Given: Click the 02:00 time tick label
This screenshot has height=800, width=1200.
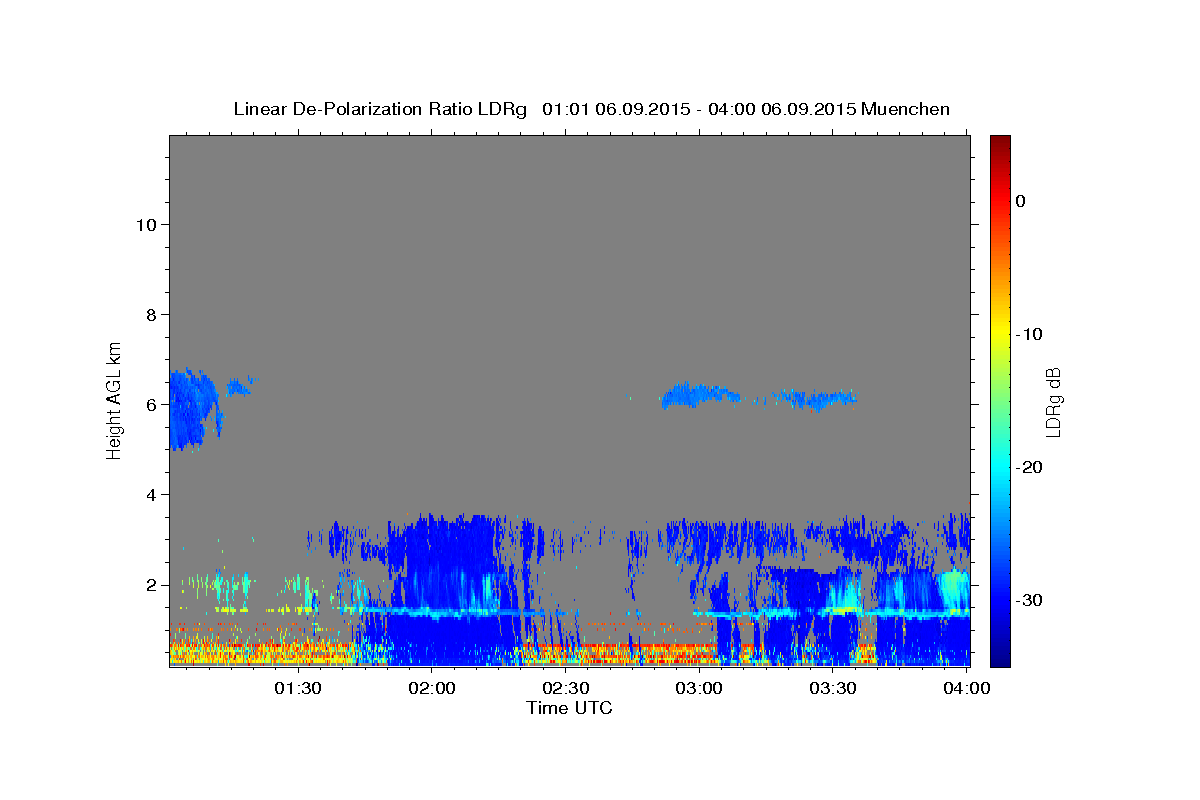Looking at the screenshot, I should tap(432, 688).
